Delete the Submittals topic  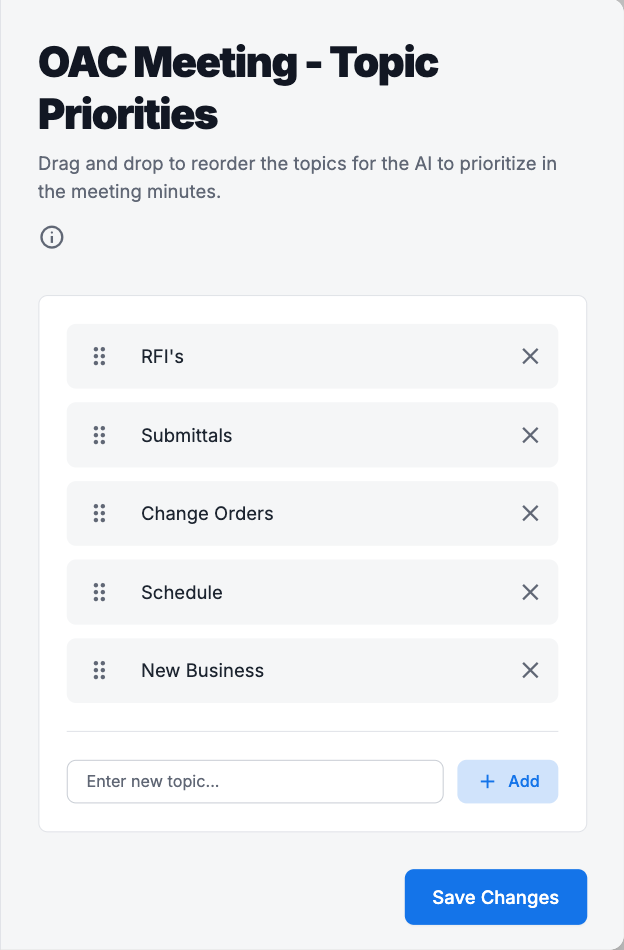[x=530, y=435]
